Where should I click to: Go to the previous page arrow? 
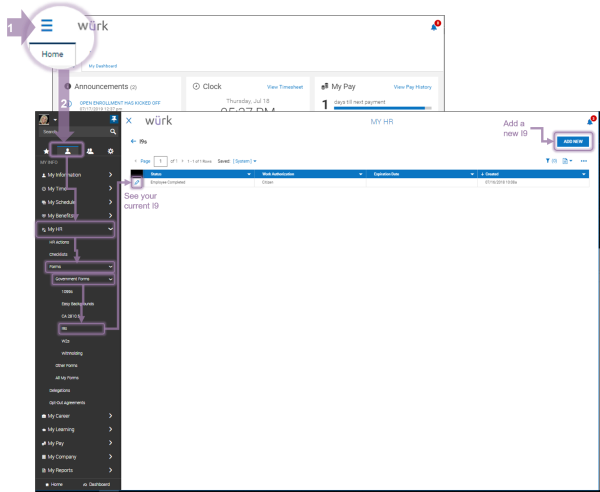coord(135,161)
